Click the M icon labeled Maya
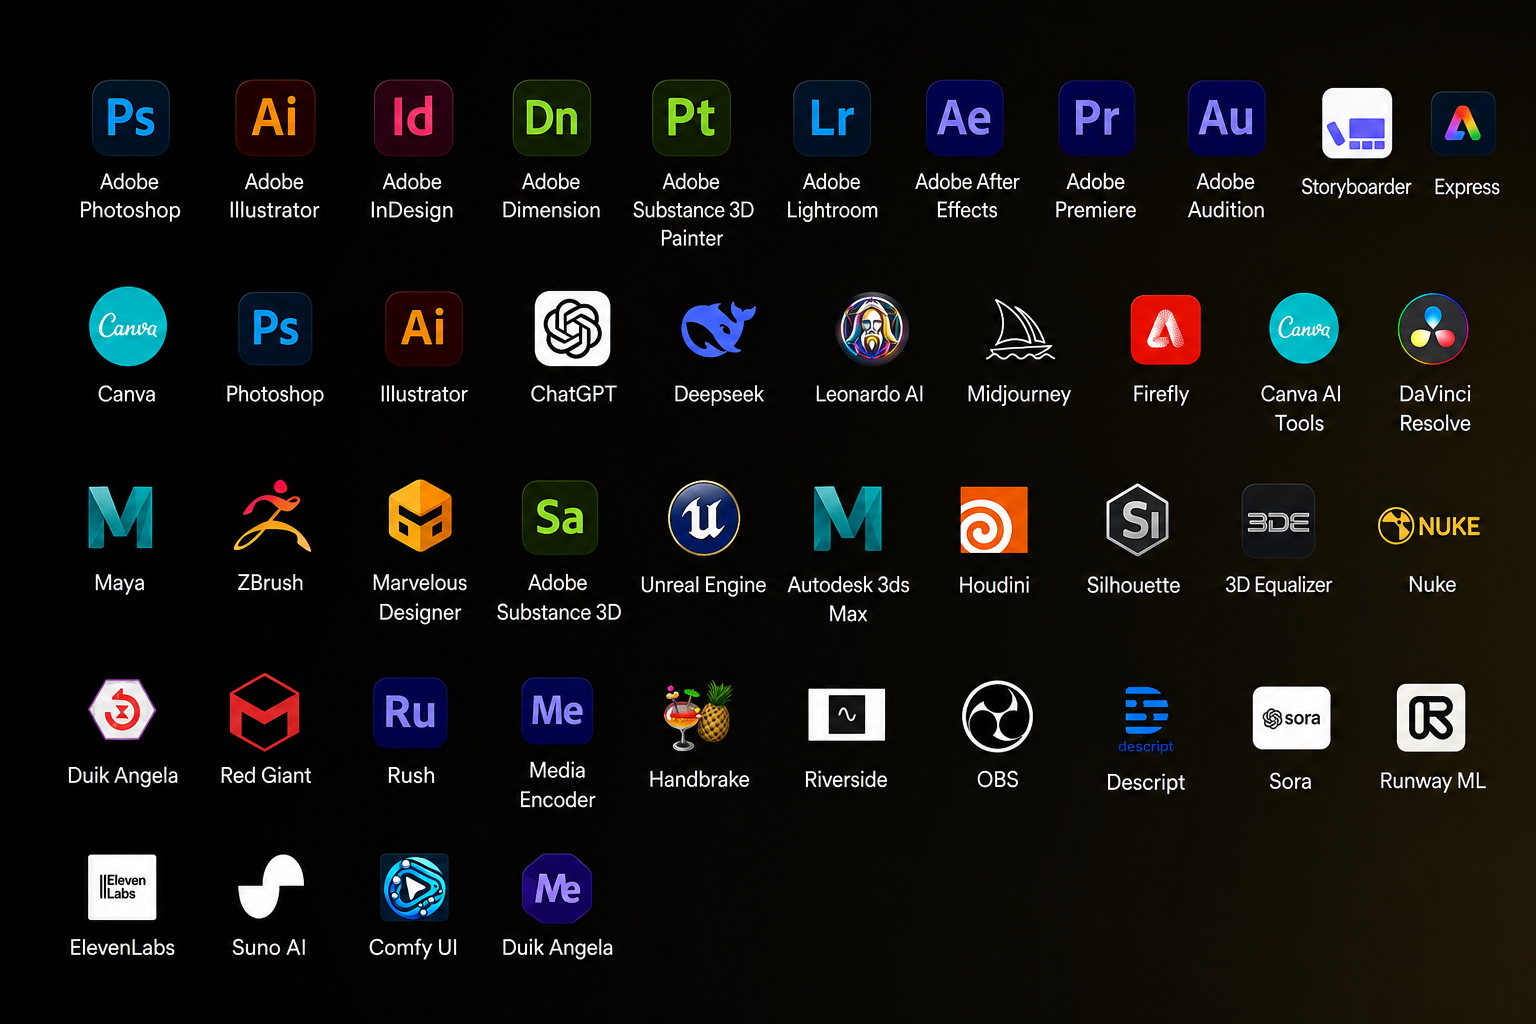 [121, 517]
